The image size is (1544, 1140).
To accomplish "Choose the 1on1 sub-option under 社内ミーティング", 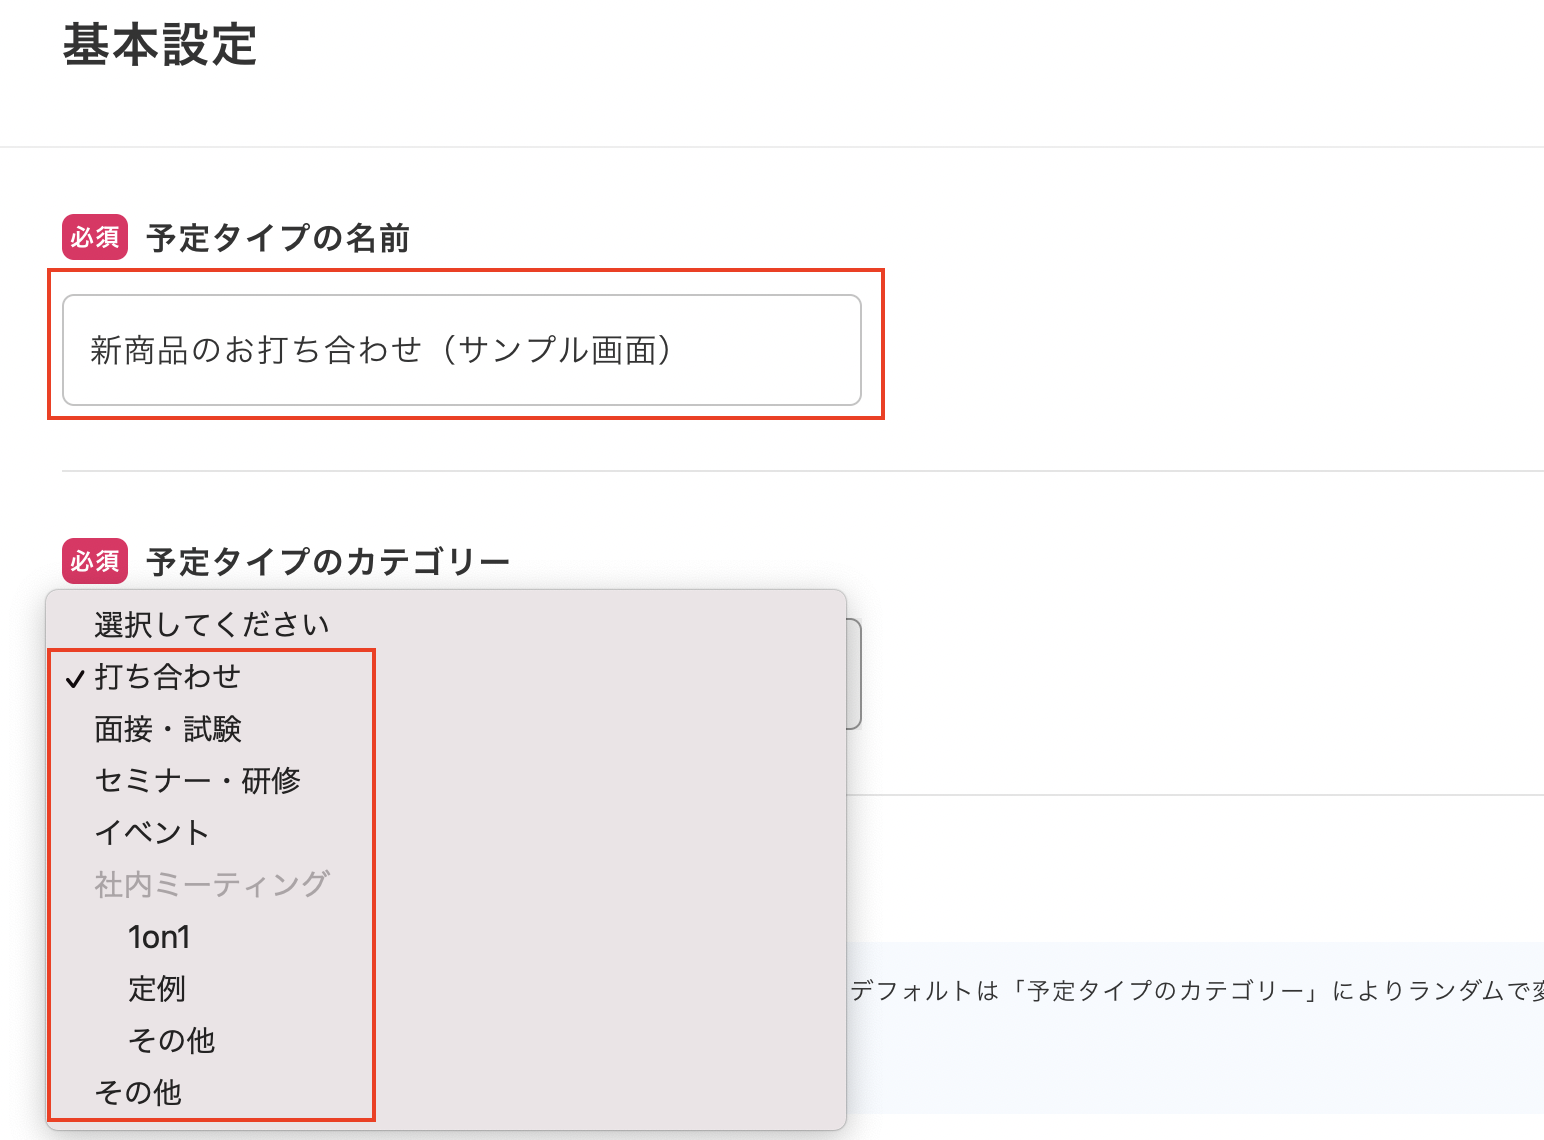I will pos(158,937).
